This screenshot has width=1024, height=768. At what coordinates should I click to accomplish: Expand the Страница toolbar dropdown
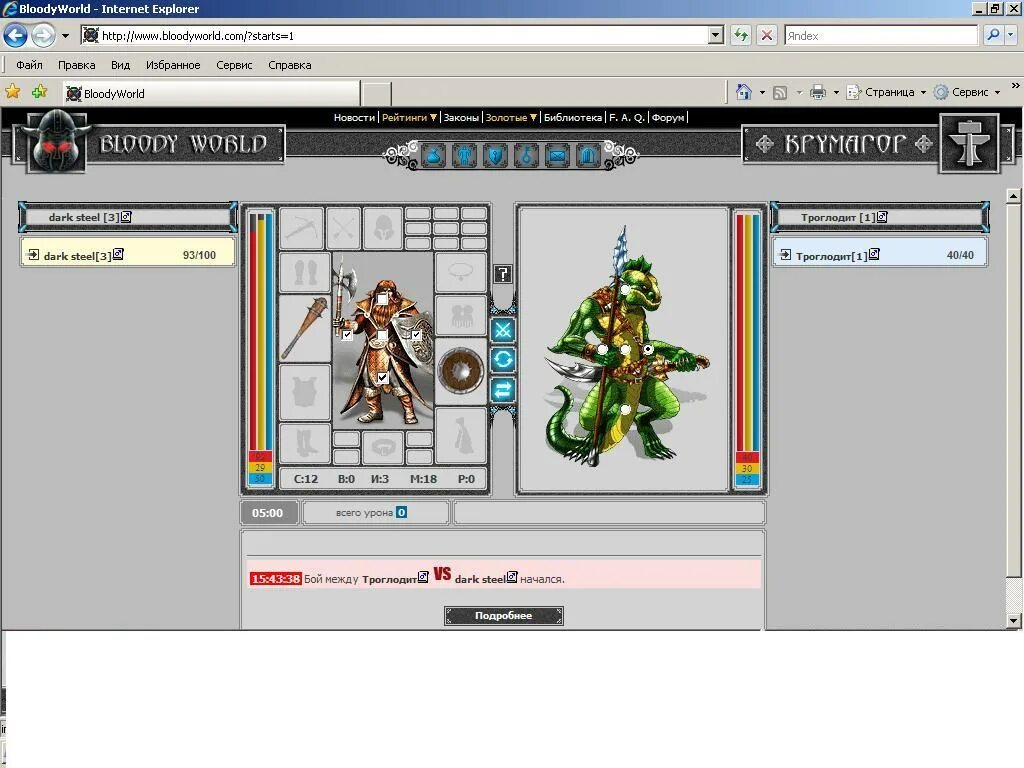(923, 93)
